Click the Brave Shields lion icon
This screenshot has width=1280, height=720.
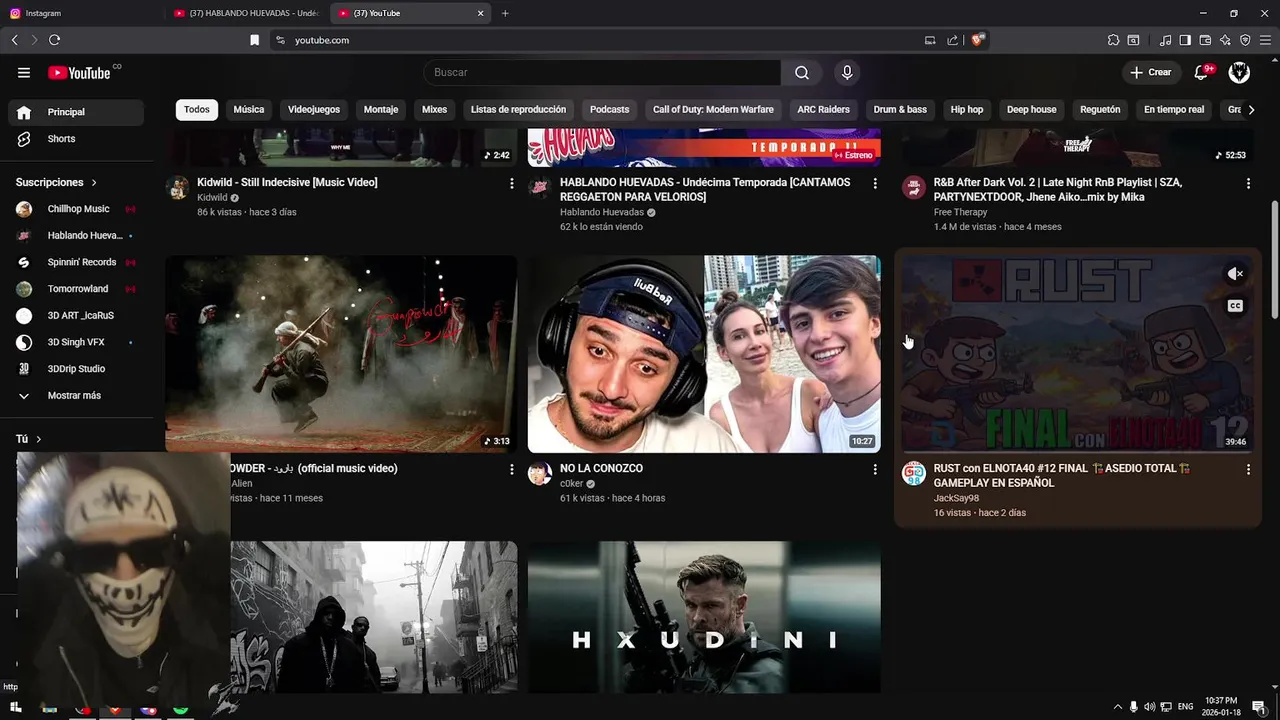[977, 40]
